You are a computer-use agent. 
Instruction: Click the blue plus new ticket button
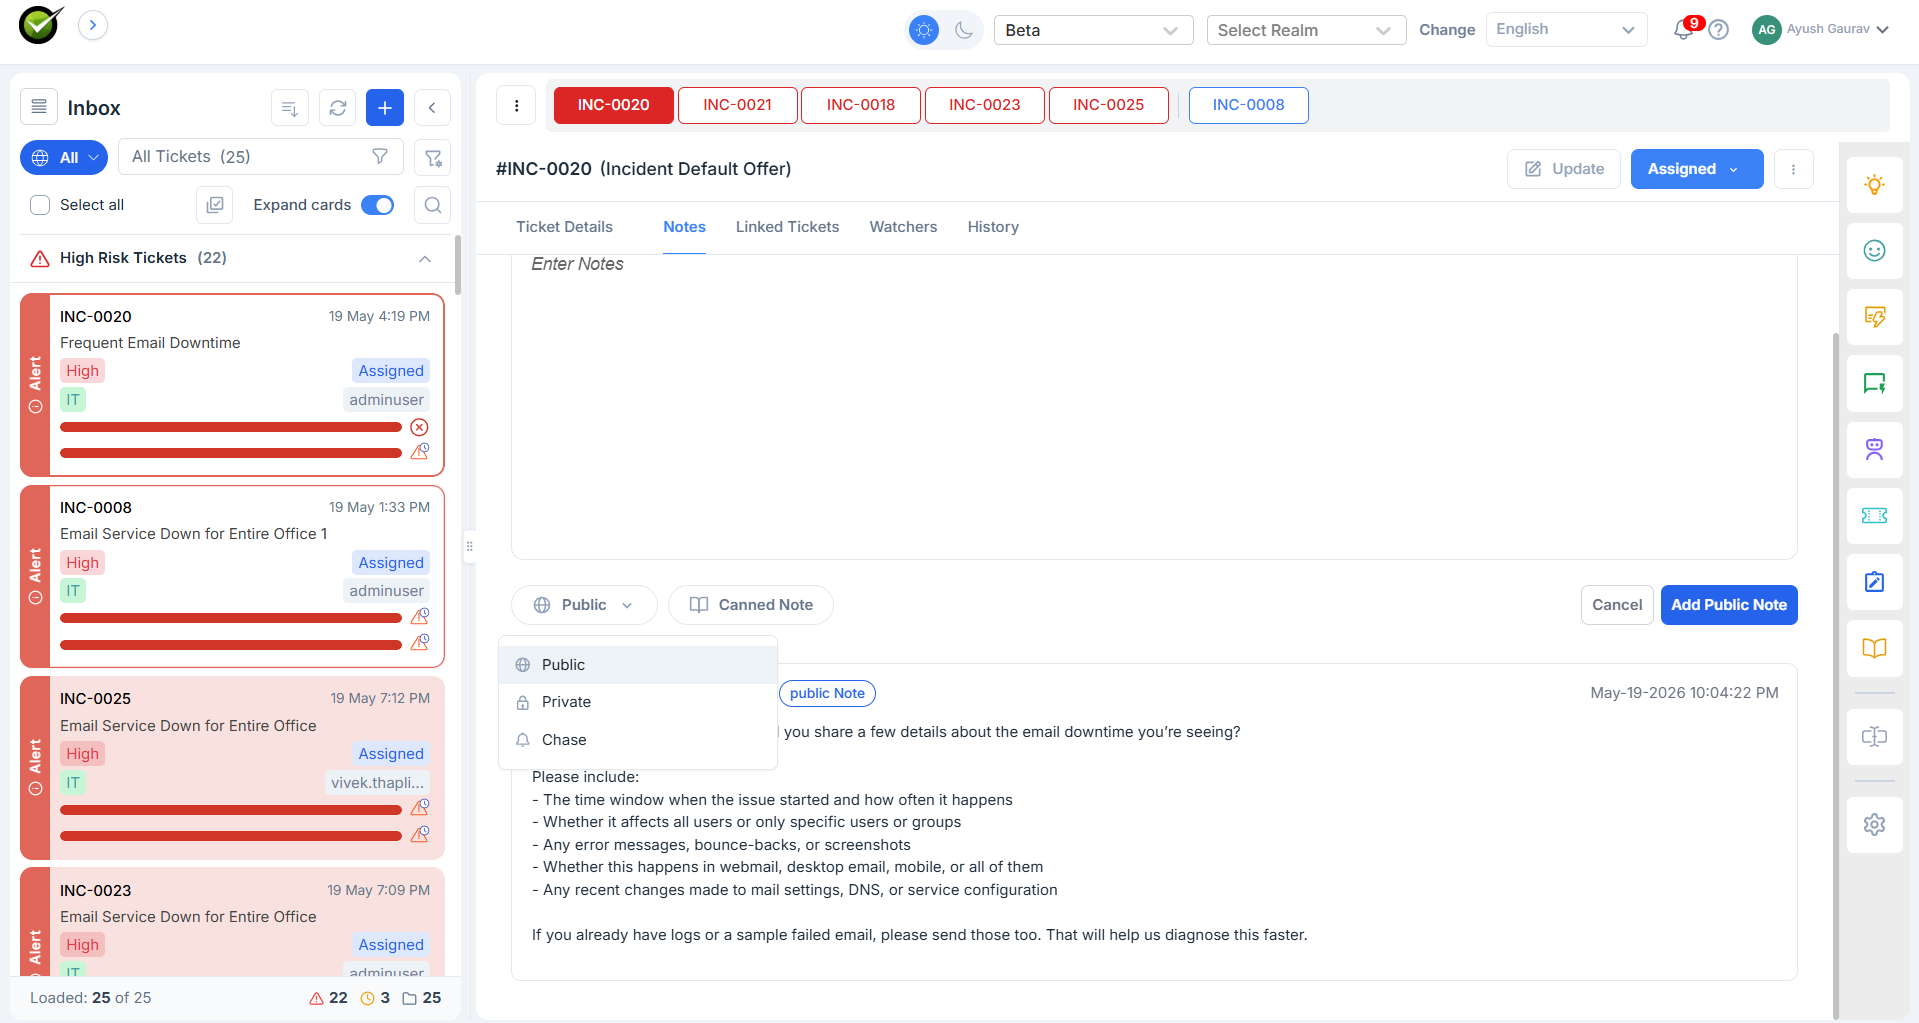point(385,108)
